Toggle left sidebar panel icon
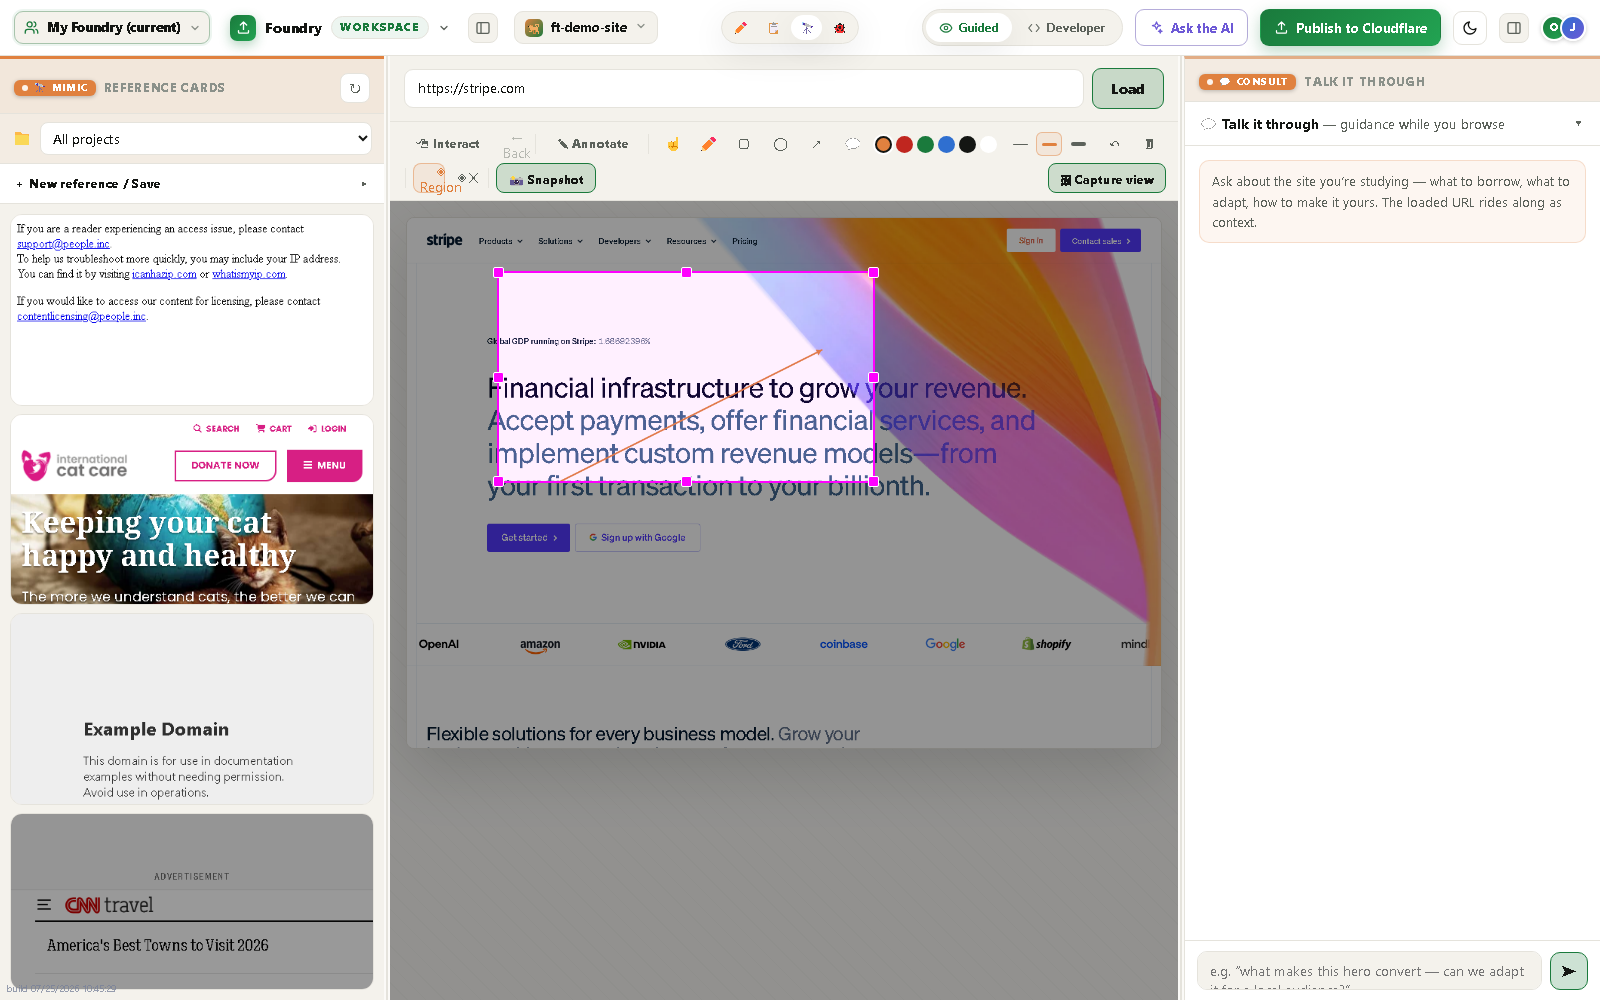The image size is (1600, 1000). click(x=483, y=28)
